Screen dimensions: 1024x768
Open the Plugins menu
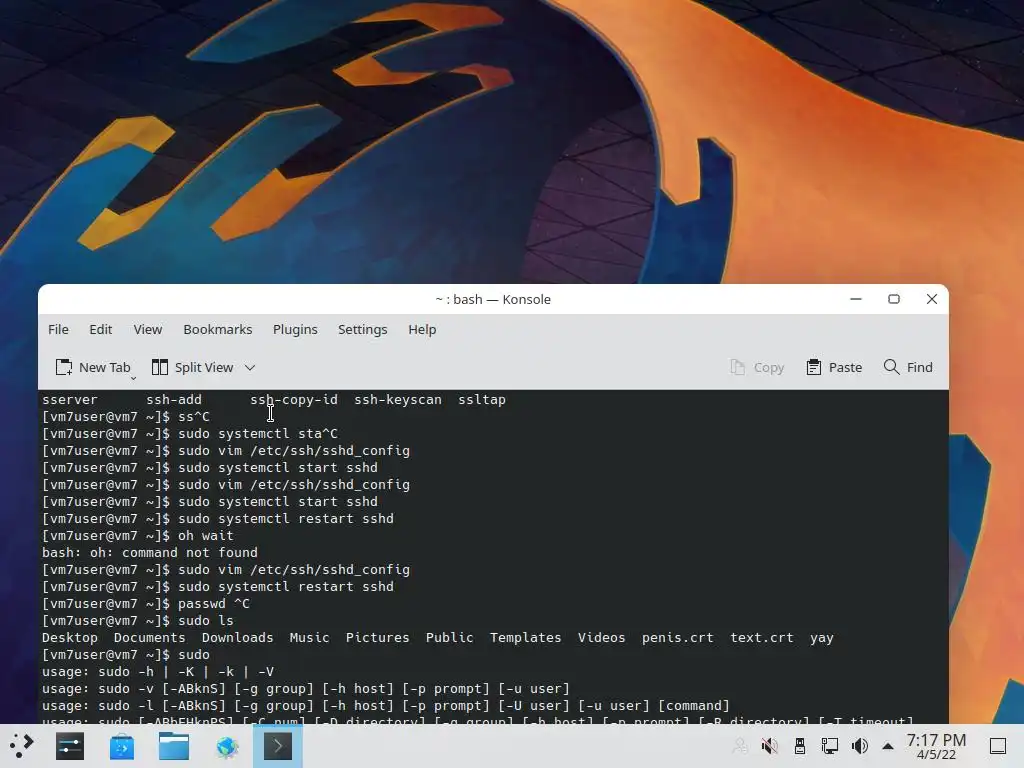coord(295,329)
